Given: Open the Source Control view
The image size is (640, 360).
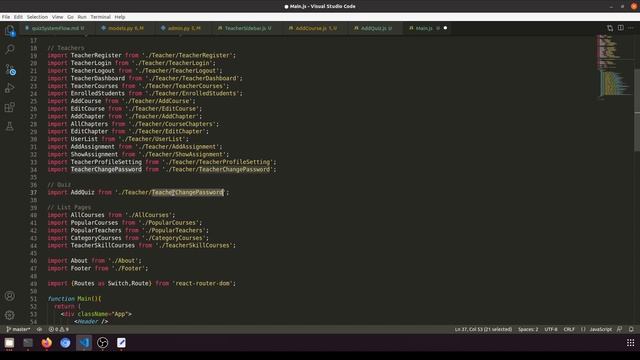Looking at the screenshot, I should click(10, 69).
